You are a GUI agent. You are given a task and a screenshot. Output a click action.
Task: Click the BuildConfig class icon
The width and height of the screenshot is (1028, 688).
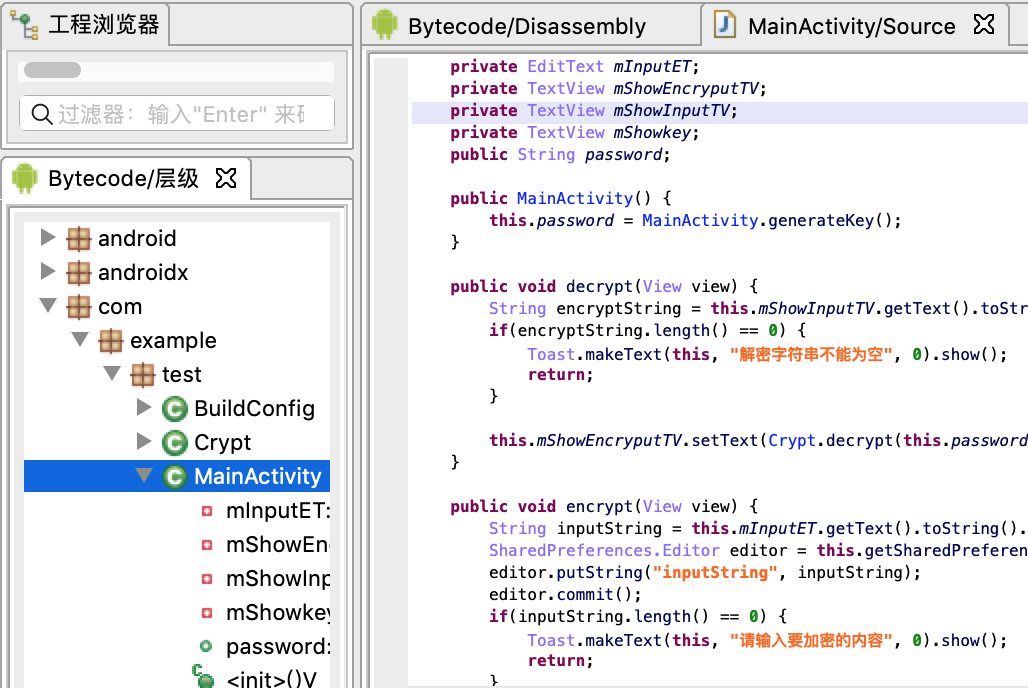point(174,409)
